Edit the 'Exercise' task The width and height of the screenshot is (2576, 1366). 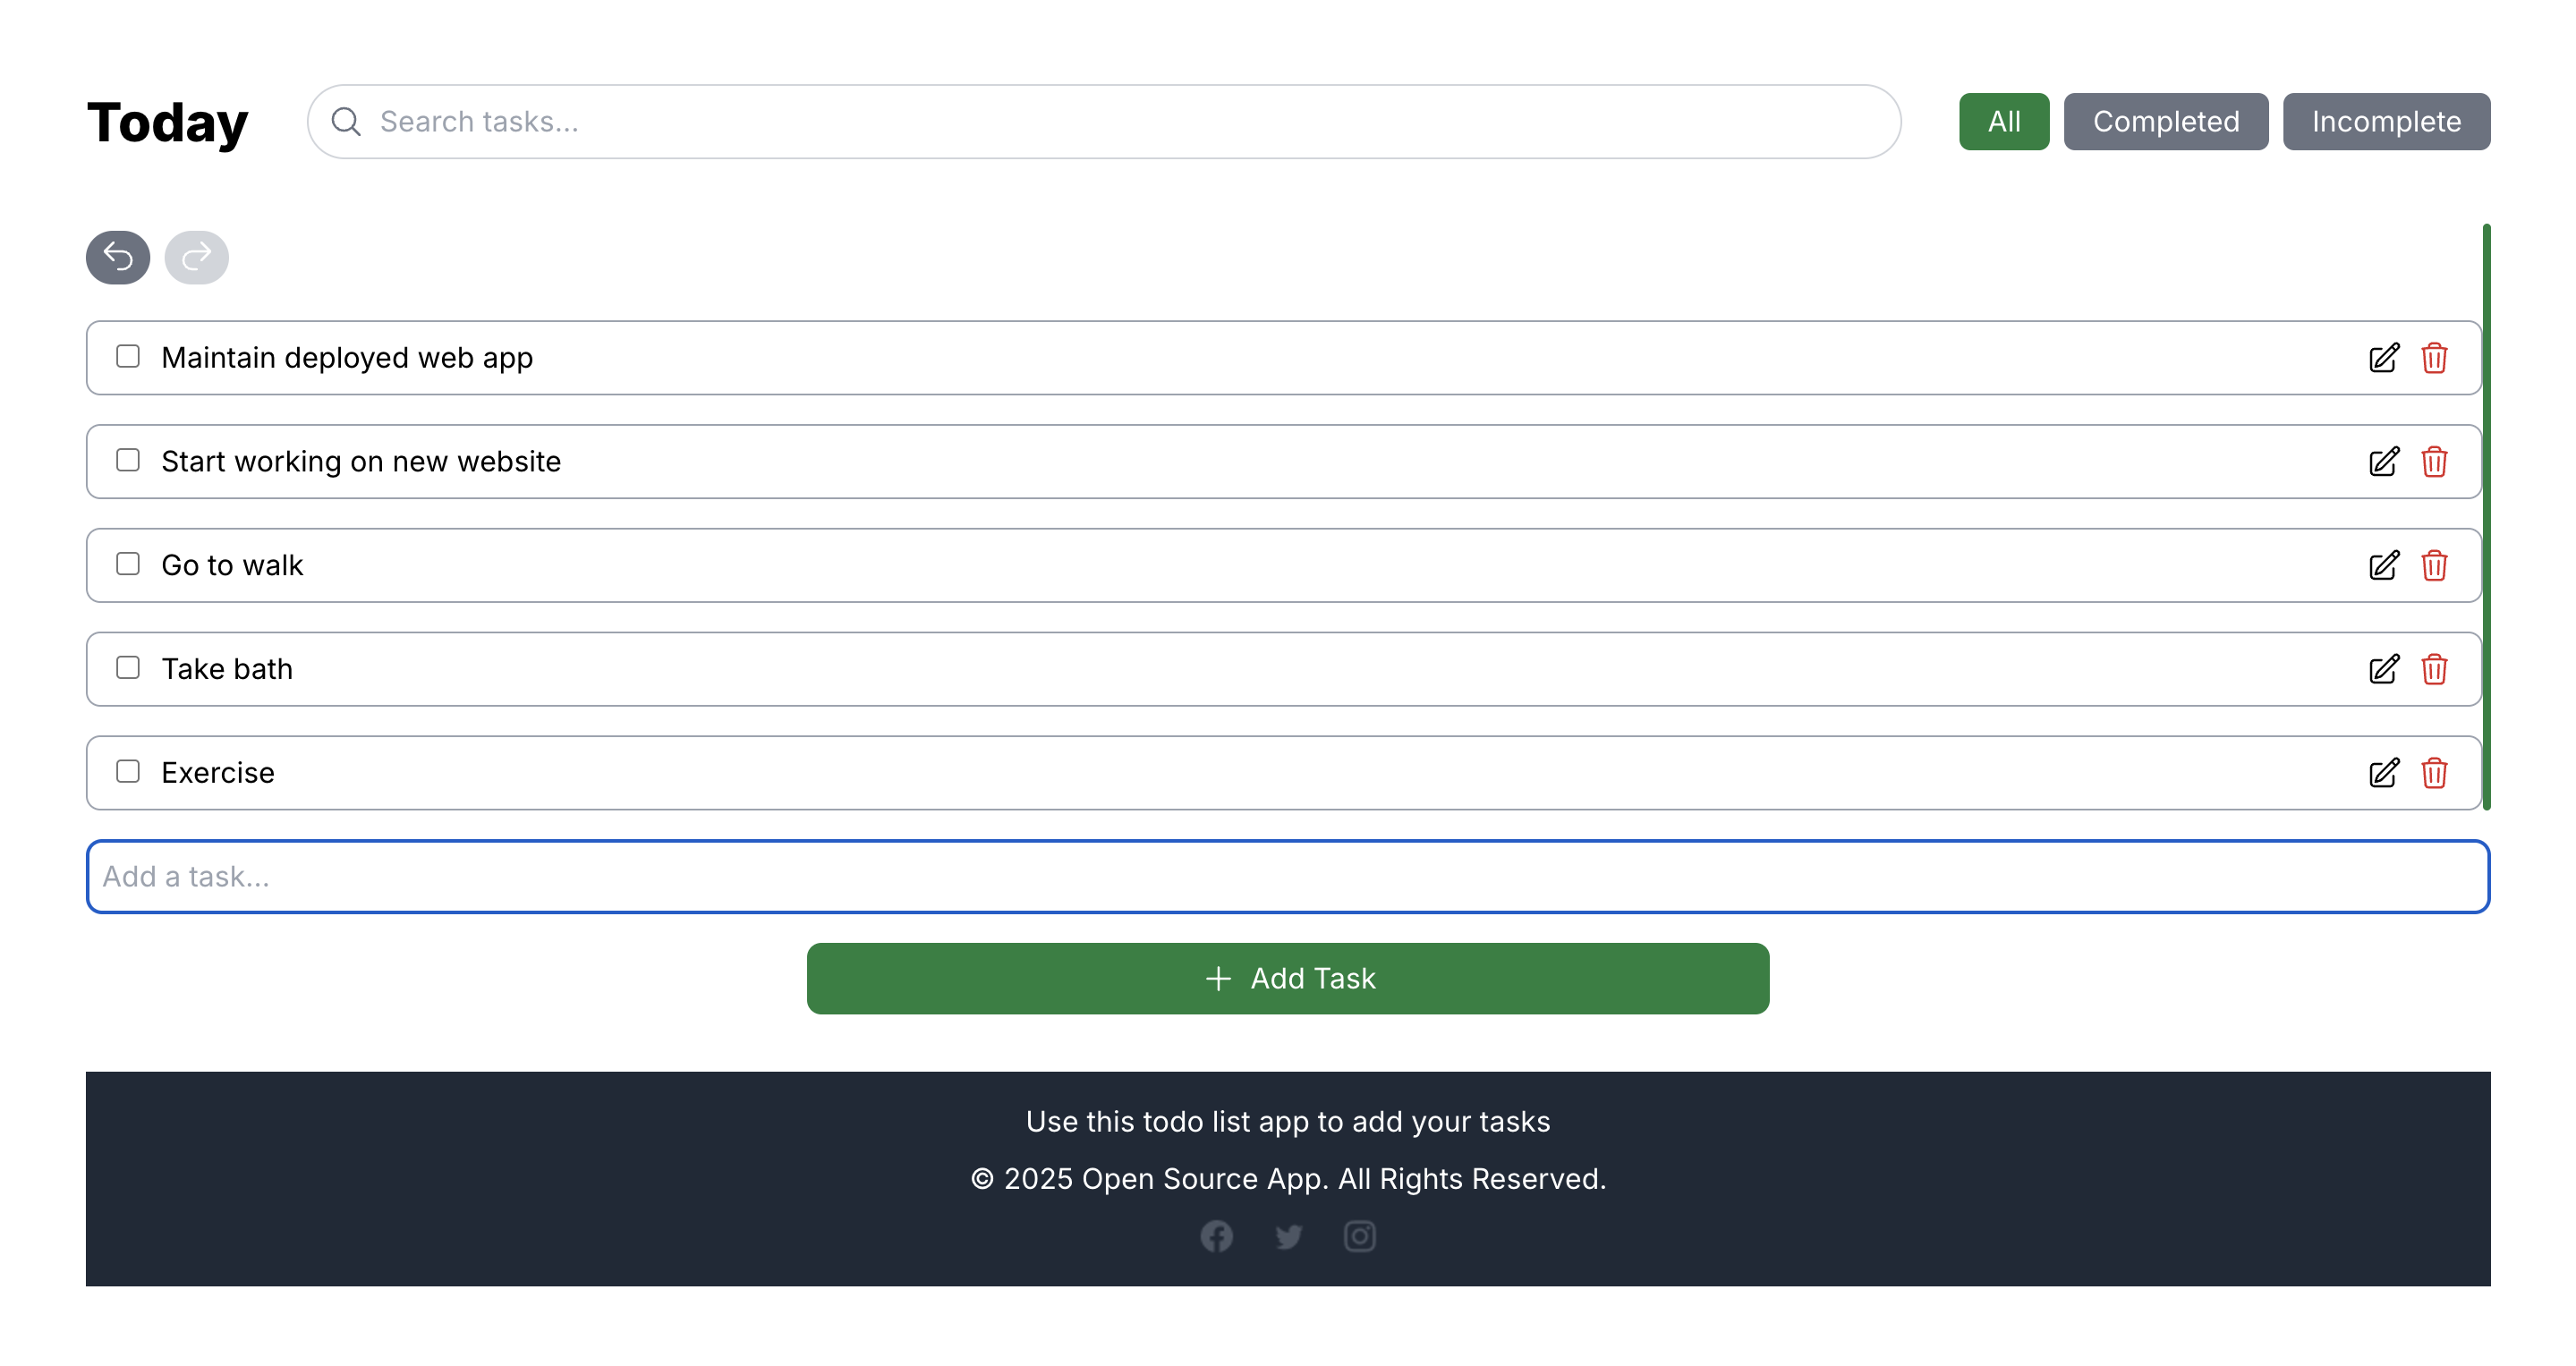2384,772
